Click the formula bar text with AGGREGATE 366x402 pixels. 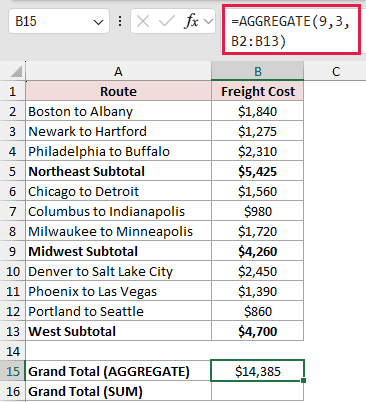point(291,31)
